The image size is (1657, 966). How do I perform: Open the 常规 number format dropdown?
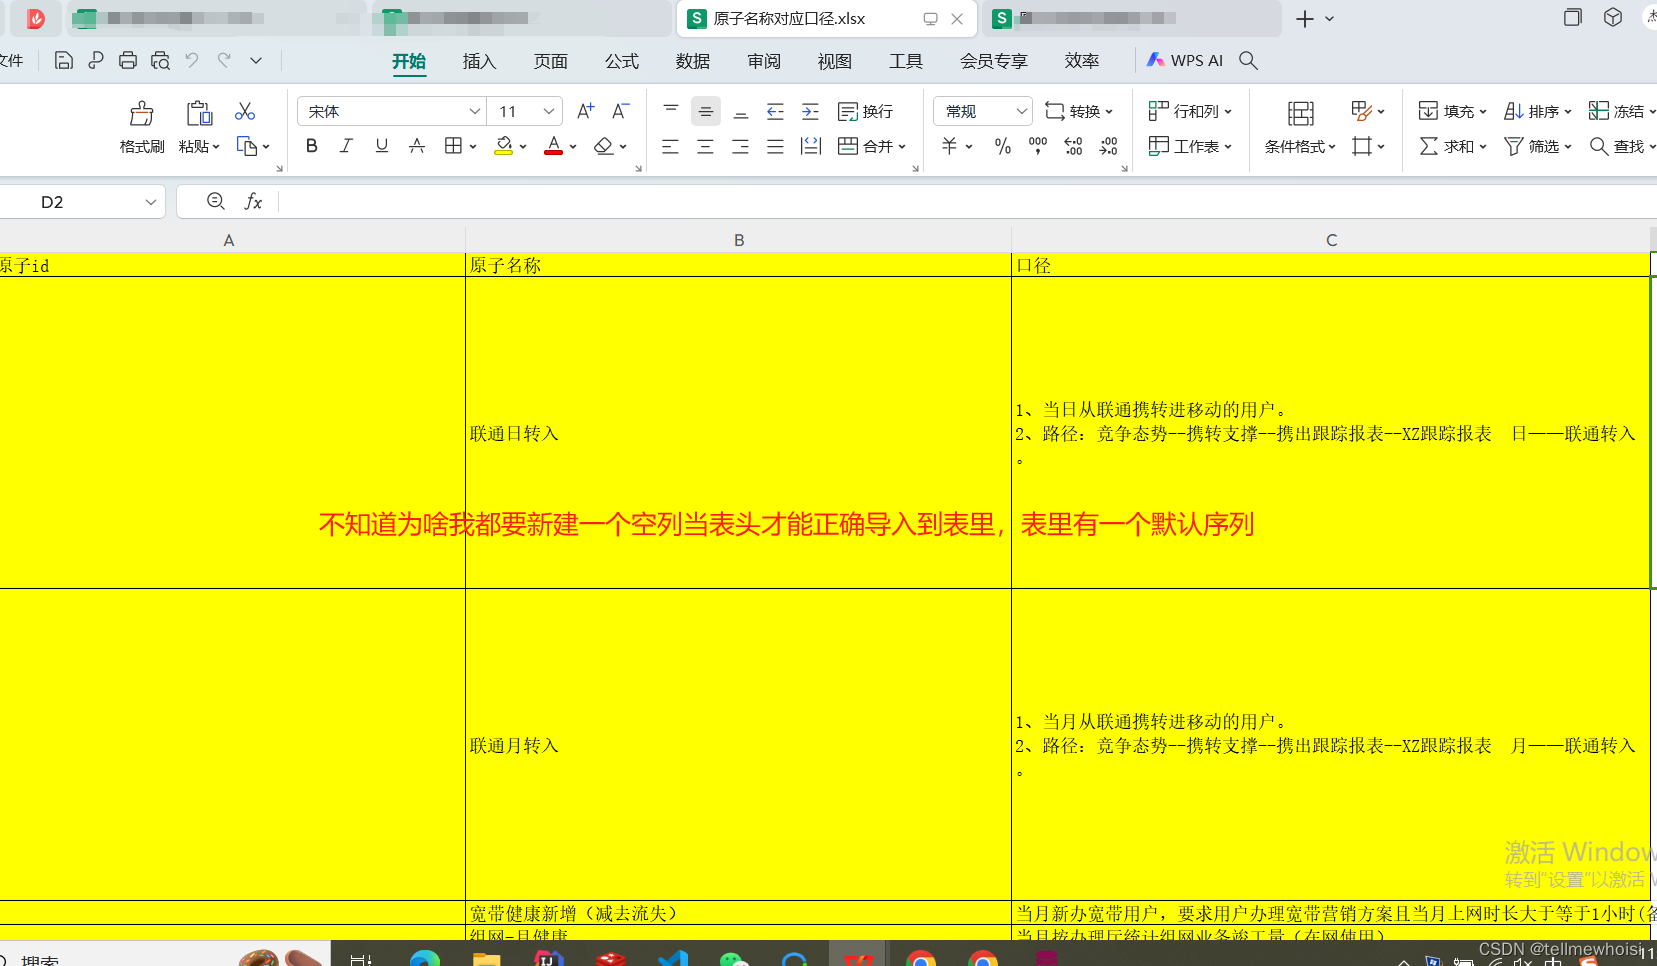[1021, 111]
